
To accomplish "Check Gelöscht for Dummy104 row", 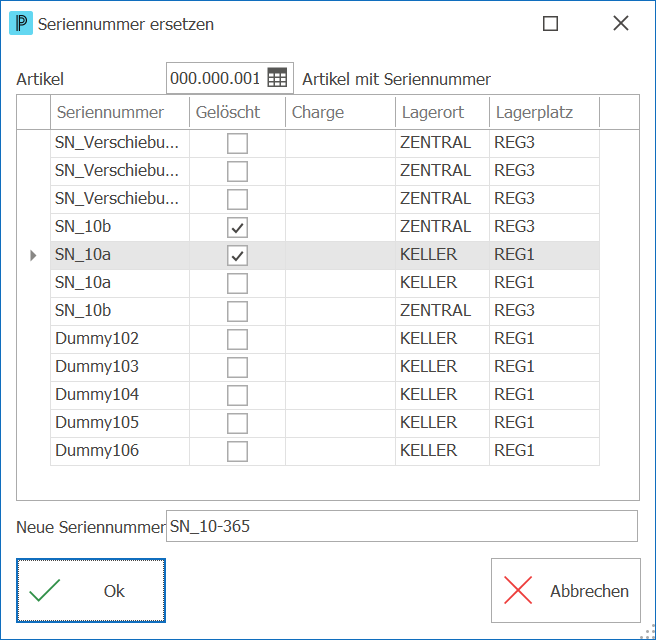I will 237,395.
